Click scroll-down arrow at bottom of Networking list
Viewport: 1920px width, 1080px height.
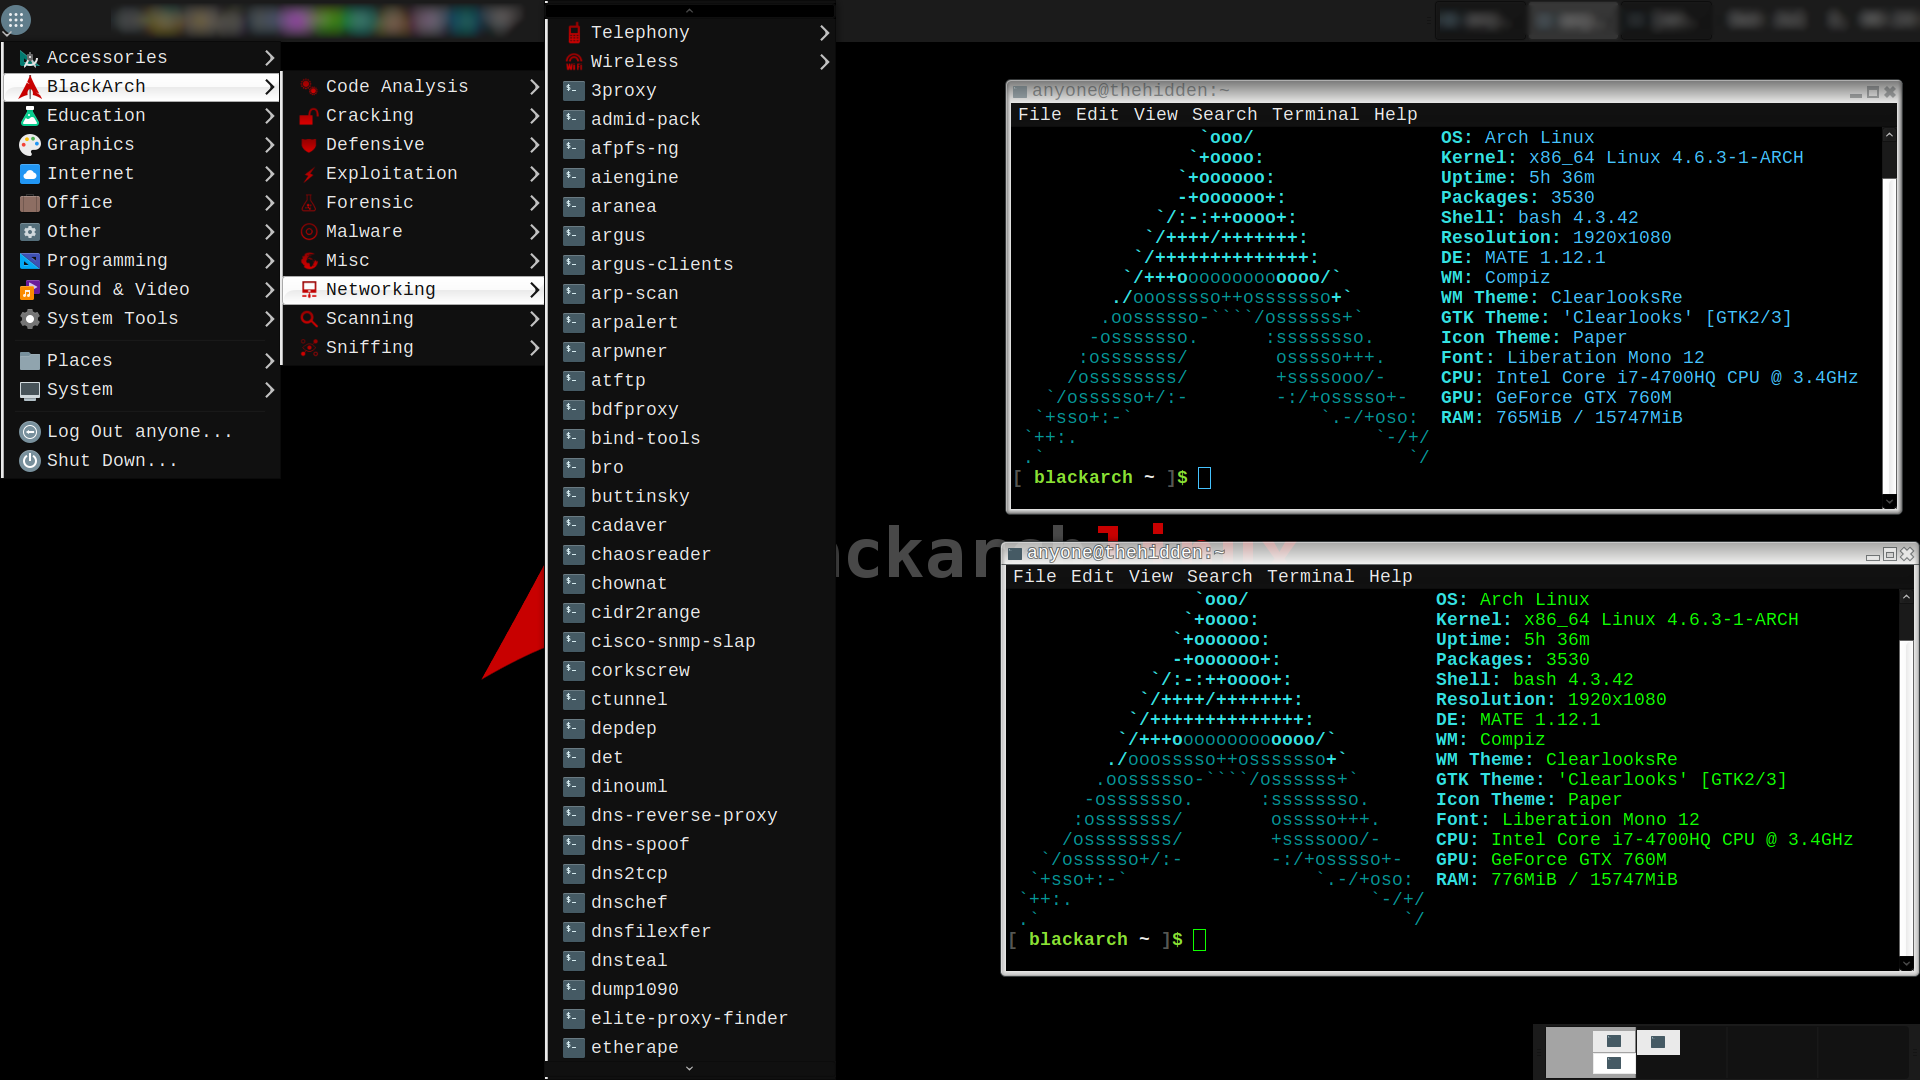(x=689, y=1069)
